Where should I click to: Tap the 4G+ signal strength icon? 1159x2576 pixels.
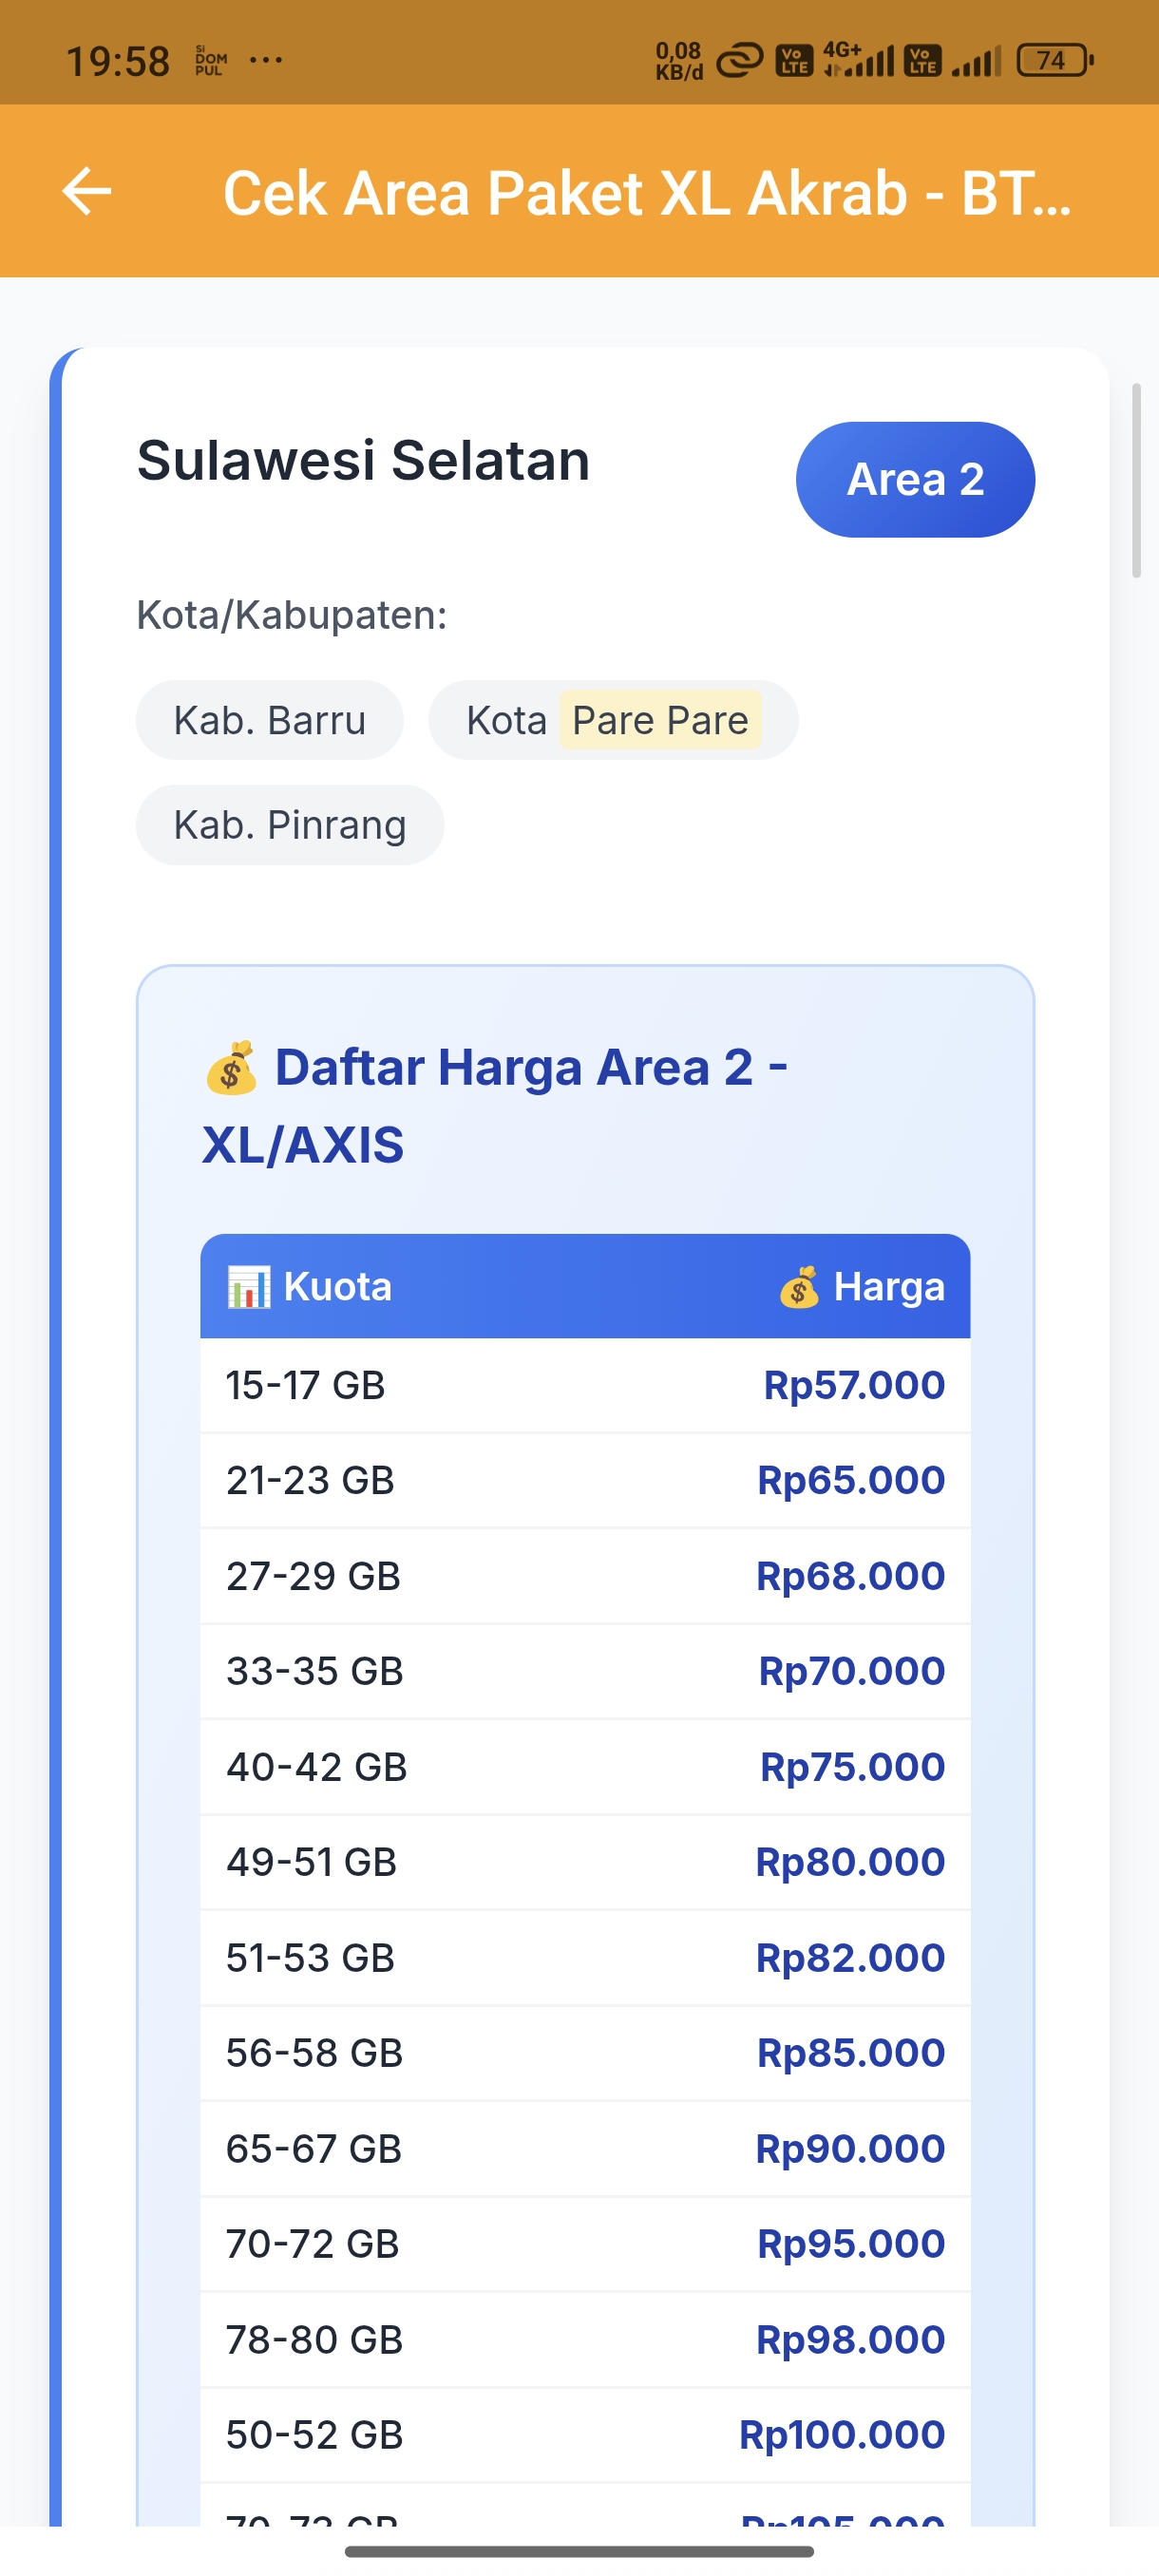pos(858,60)
